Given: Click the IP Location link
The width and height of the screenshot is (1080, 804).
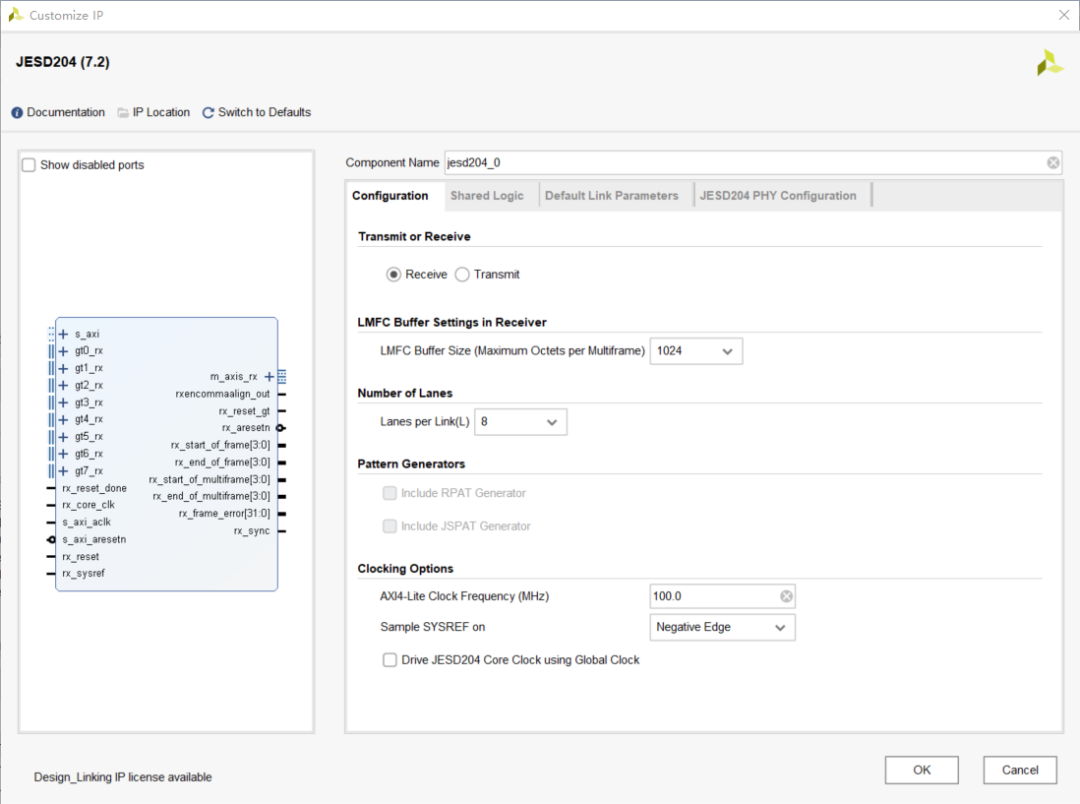Looking at the screenshot, I should pyautogui.click(x=161, y=112).
